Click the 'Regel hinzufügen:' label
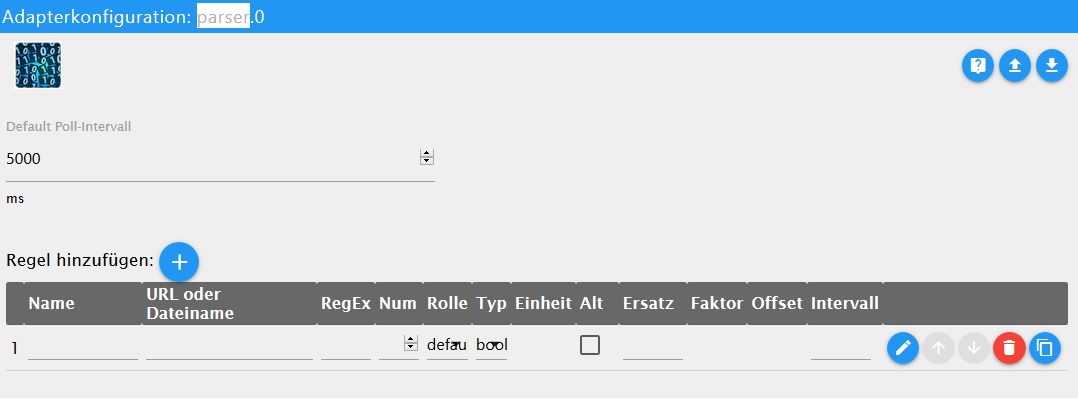 [x=80, y=261]
